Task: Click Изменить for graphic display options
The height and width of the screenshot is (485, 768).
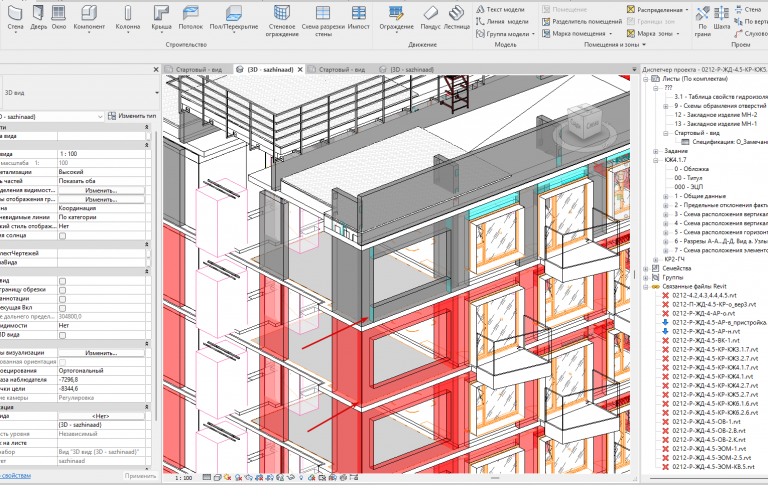Action: point(101,199)
